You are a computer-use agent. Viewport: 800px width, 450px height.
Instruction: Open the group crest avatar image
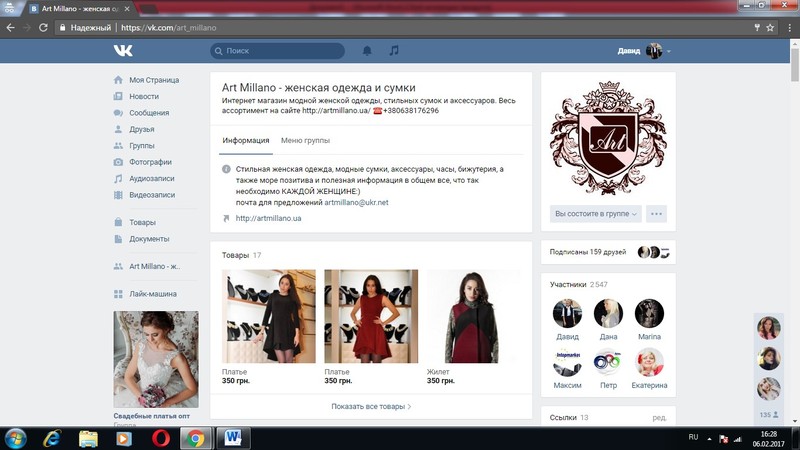608,138
